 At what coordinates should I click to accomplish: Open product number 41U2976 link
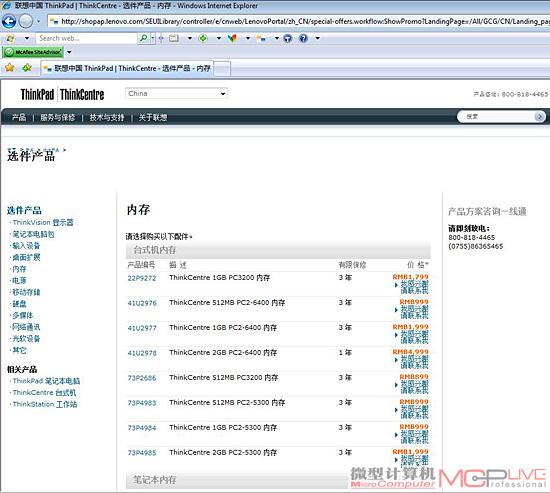(142, 303)
